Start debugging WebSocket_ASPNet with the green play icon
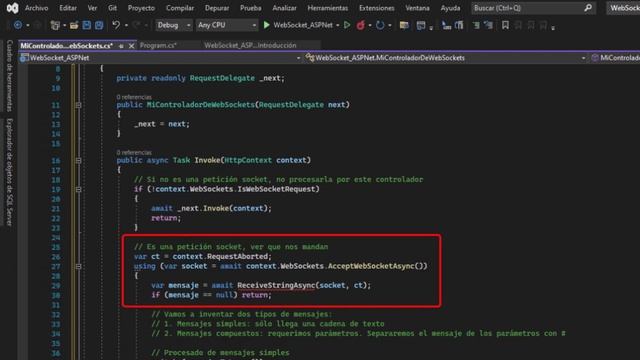Viewport: 640px width, 360px height. click(267, 25)
